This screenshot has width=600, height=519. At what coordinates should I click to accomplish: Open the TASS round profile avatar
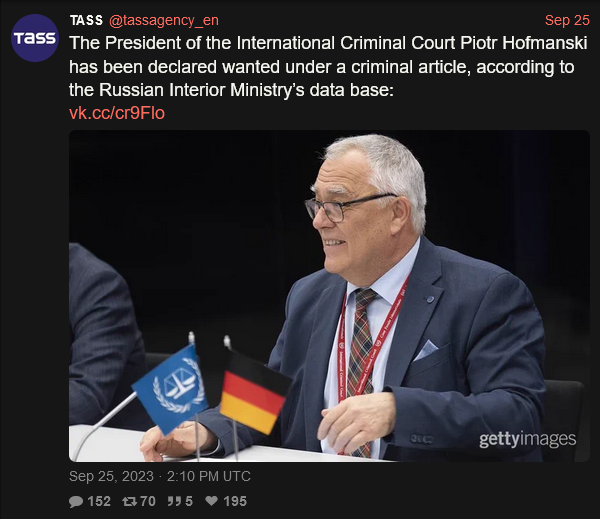click(x=35, y=38)
